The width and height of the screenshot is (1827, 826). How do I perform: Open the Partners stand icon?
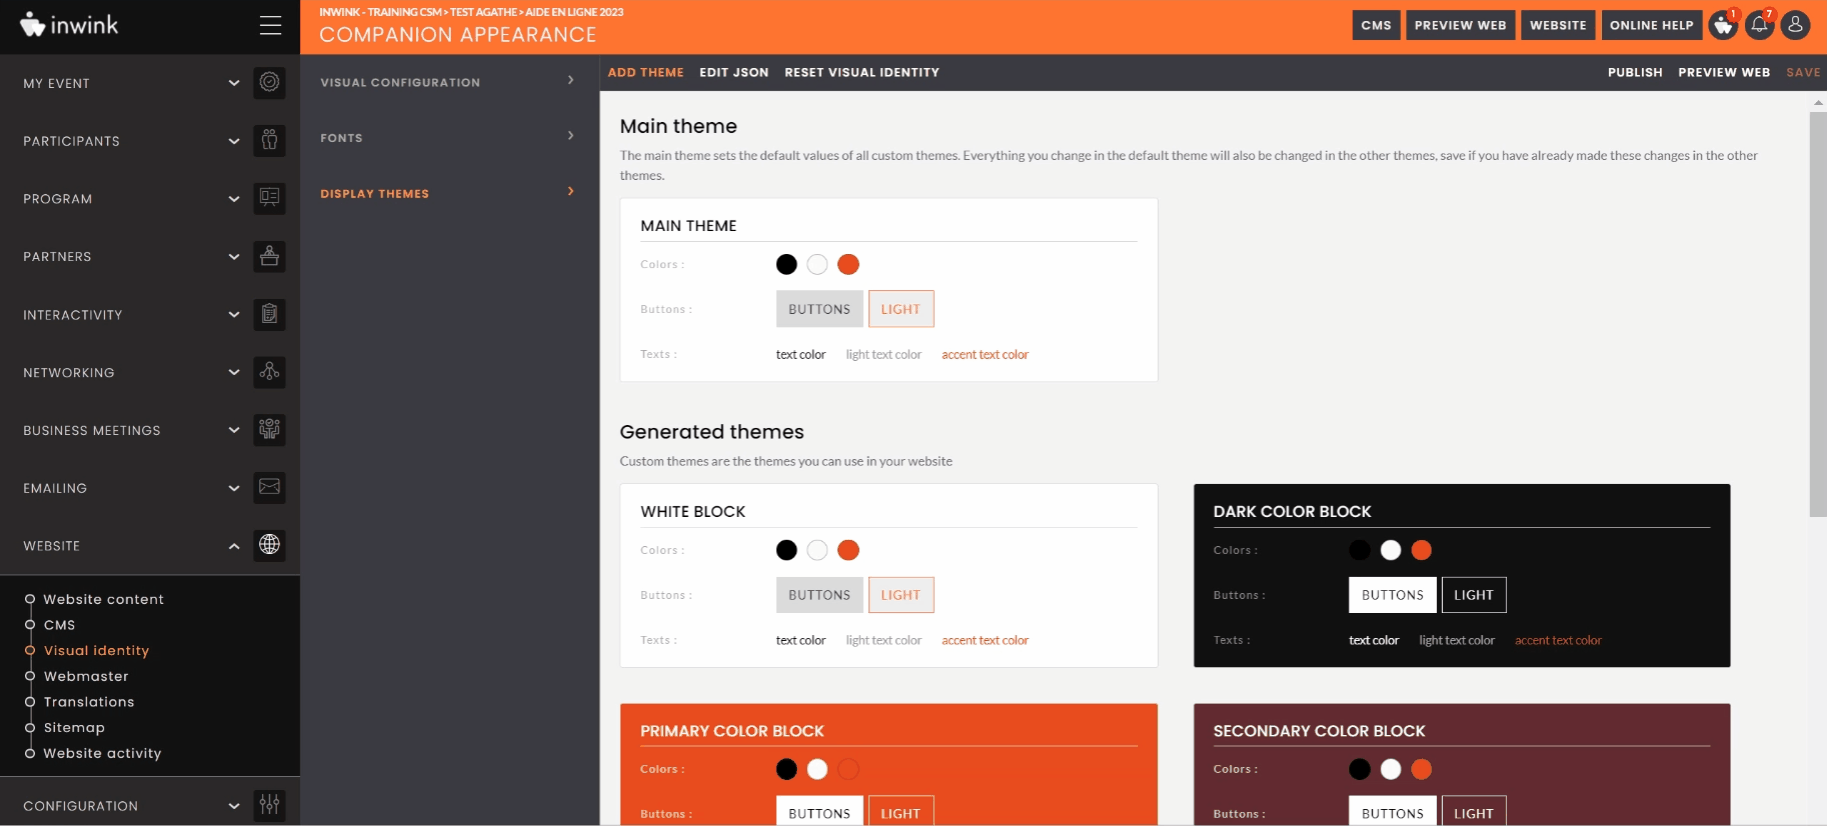270,256
